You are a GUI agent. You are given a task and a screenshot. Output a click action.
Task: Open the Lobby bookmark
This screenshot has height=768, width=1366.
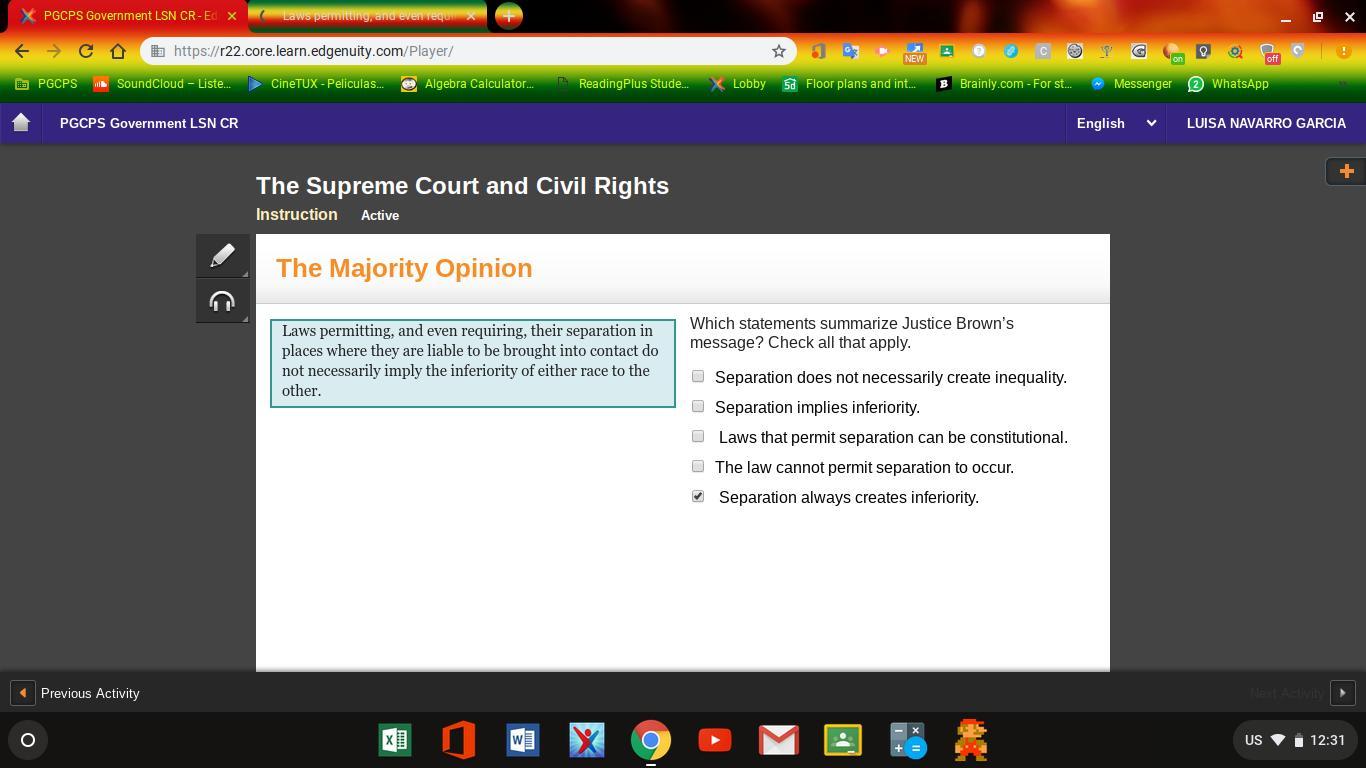(x=738, y=84)
